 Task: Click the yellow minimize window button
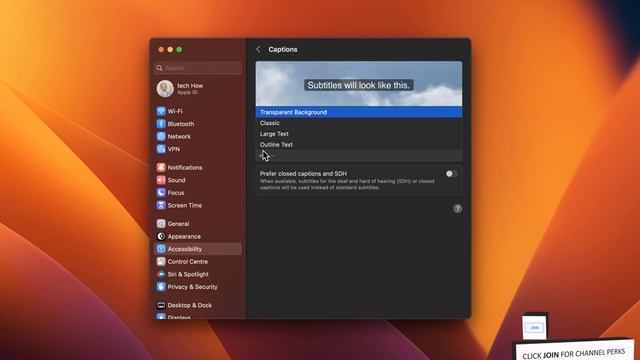point(170,50)
